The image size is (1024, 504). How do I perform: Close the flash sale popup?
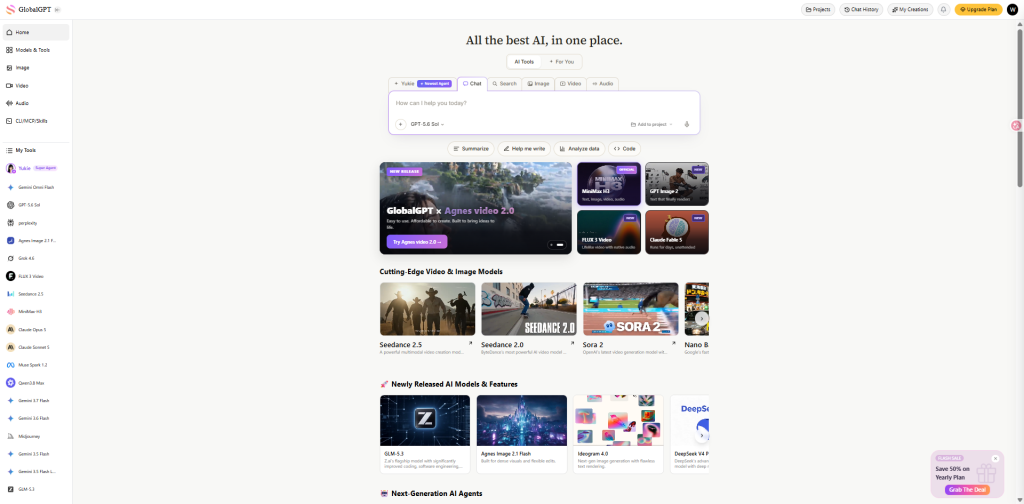pyautogui.click(x=995, y=458)
